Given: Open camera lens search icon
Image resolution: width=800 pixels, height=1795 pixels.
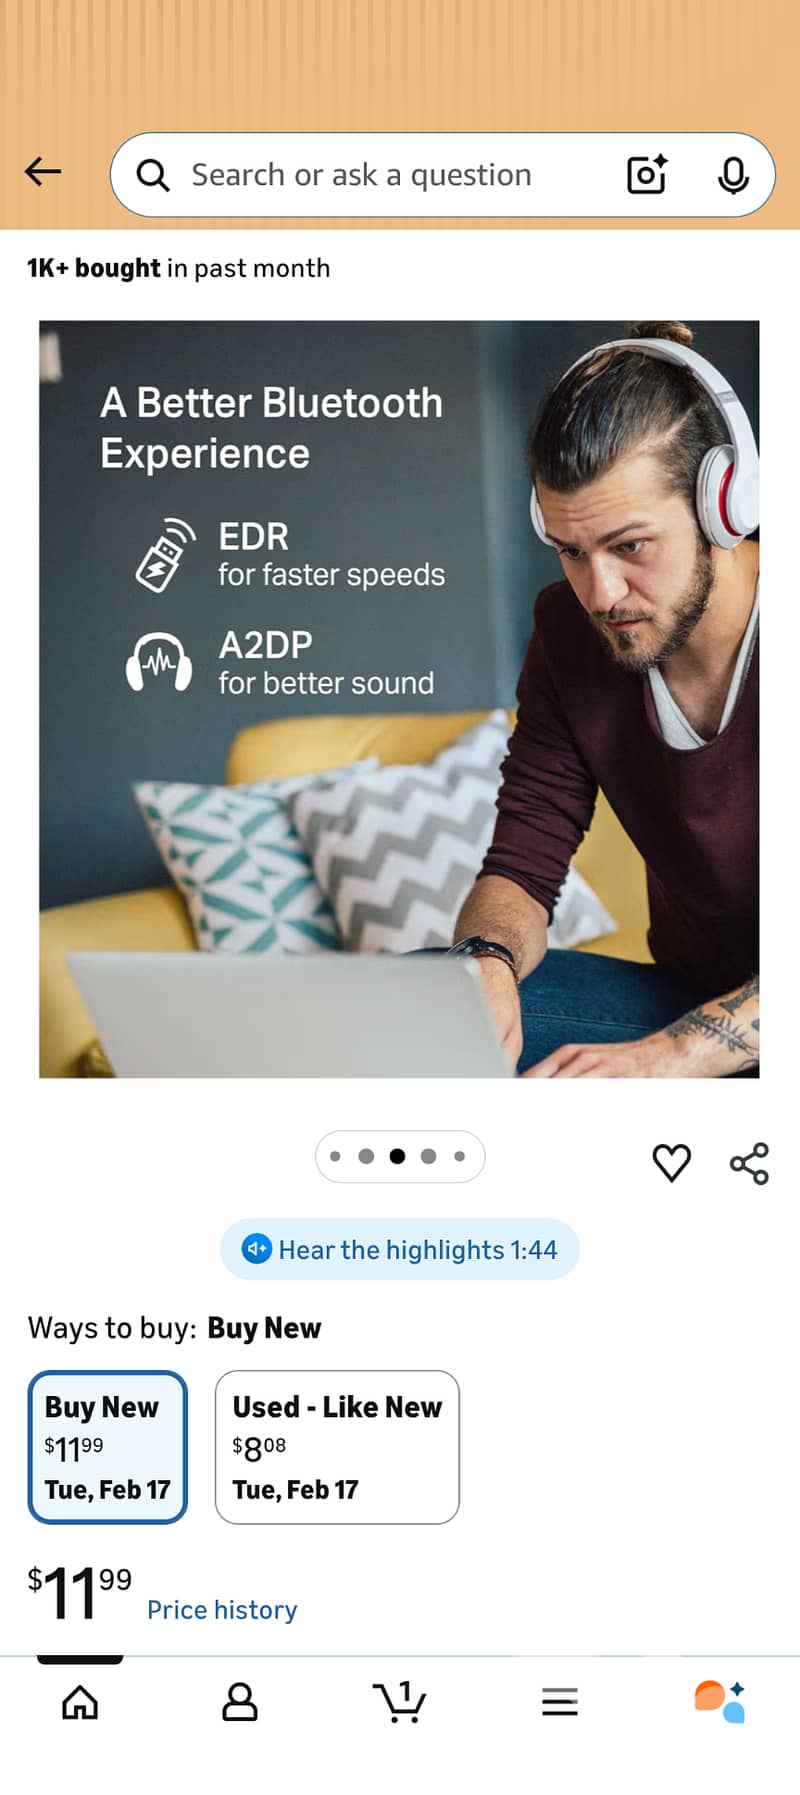Looking at the screenshot, I should tap(647, 174).
